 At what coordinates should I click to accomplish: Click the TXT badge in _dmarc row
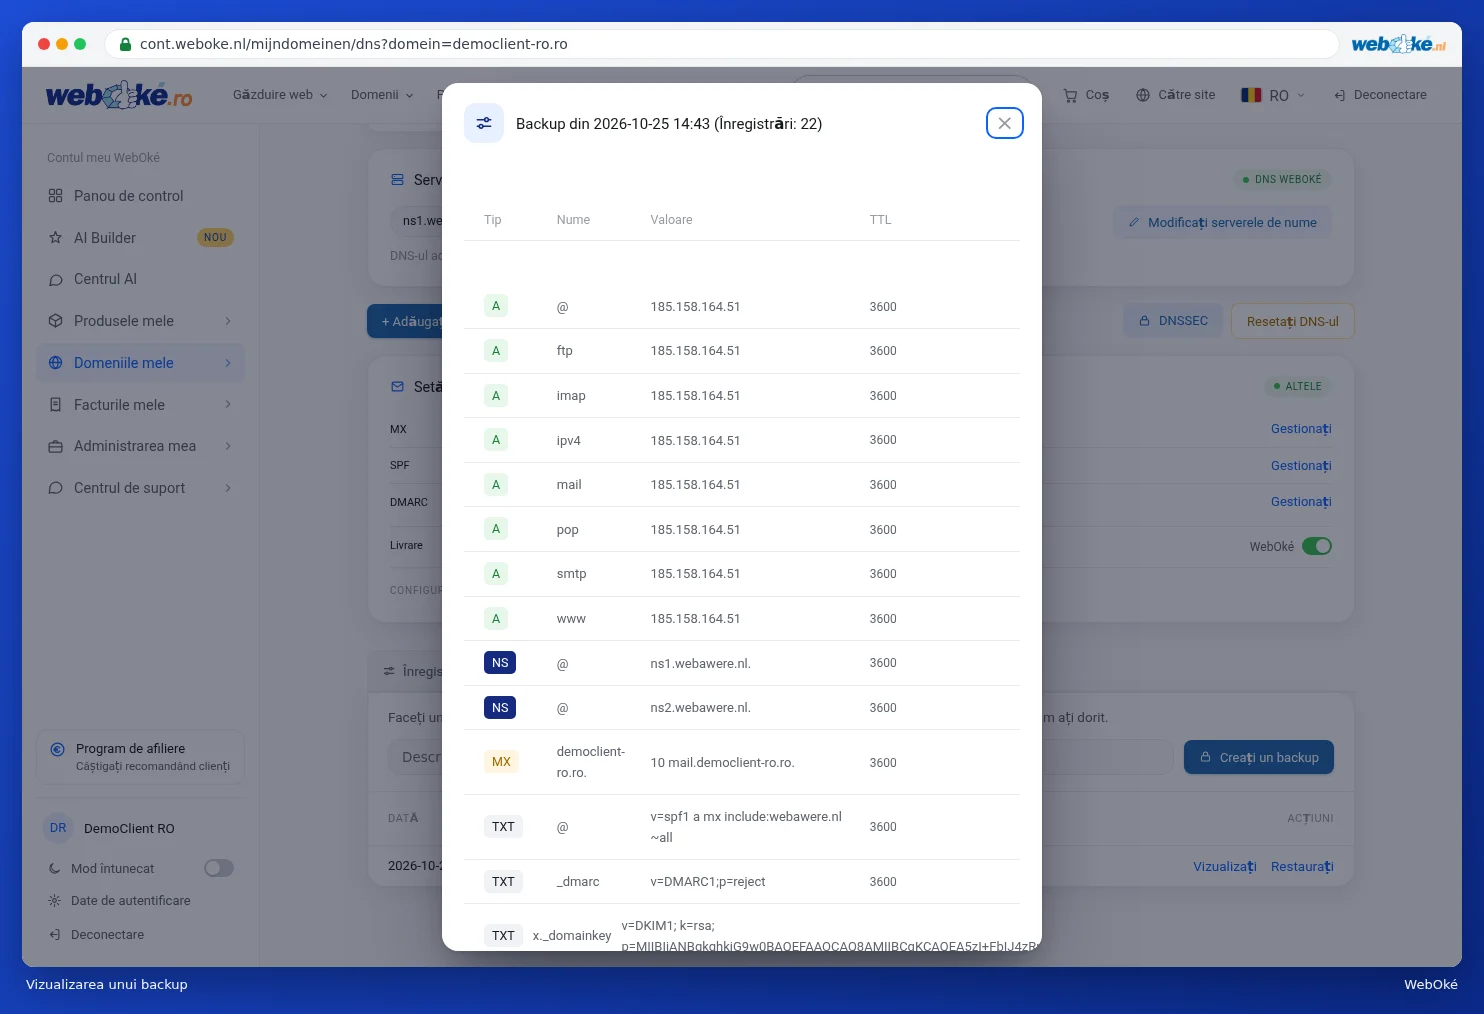click(x=503, y=882)
